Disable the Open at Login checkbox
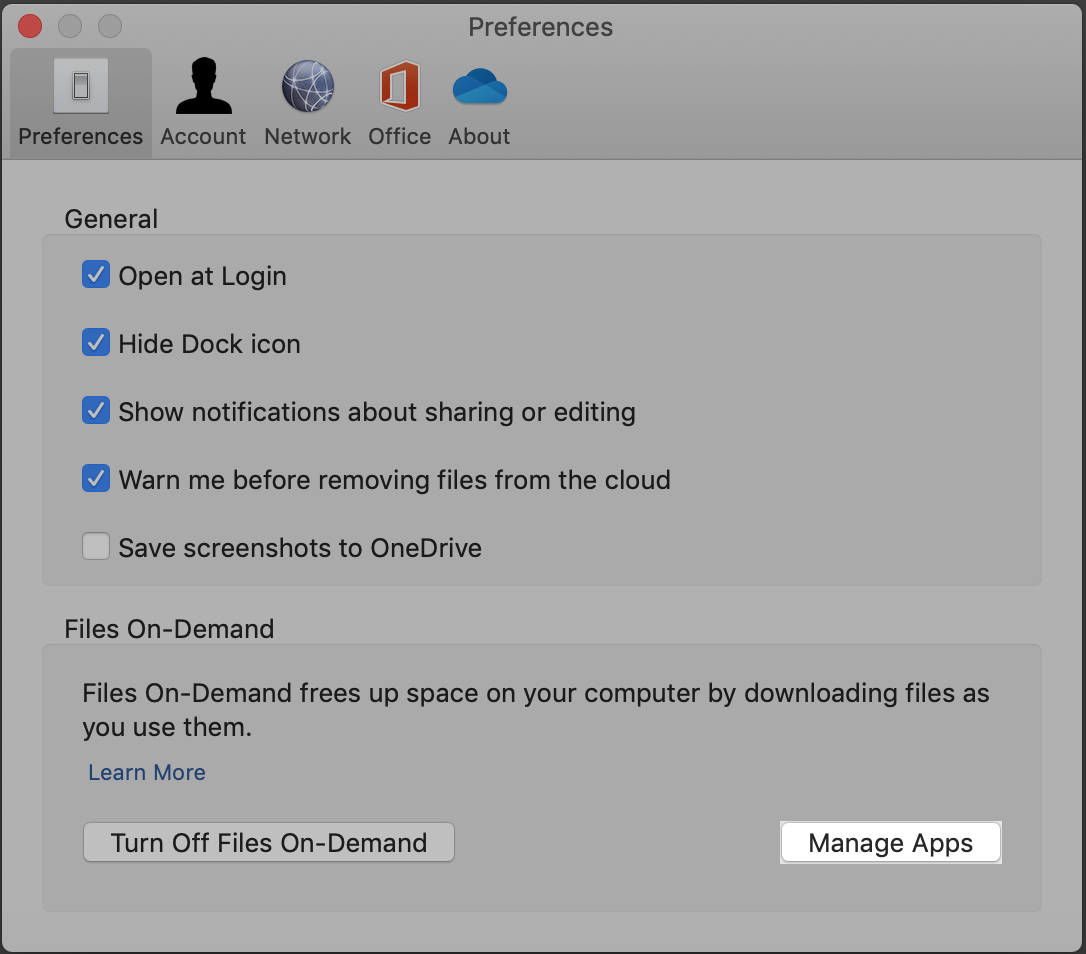This screenshot has height=954, width=1086. 96,275
